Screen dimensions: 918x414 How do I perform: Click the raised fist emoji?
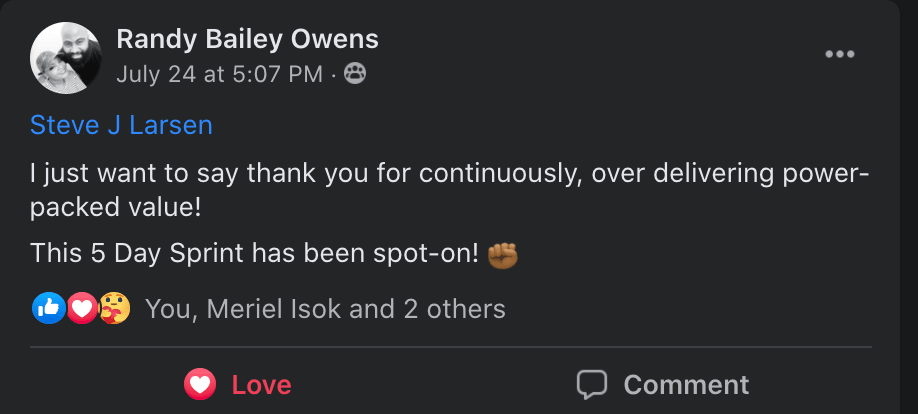[502, 255]
